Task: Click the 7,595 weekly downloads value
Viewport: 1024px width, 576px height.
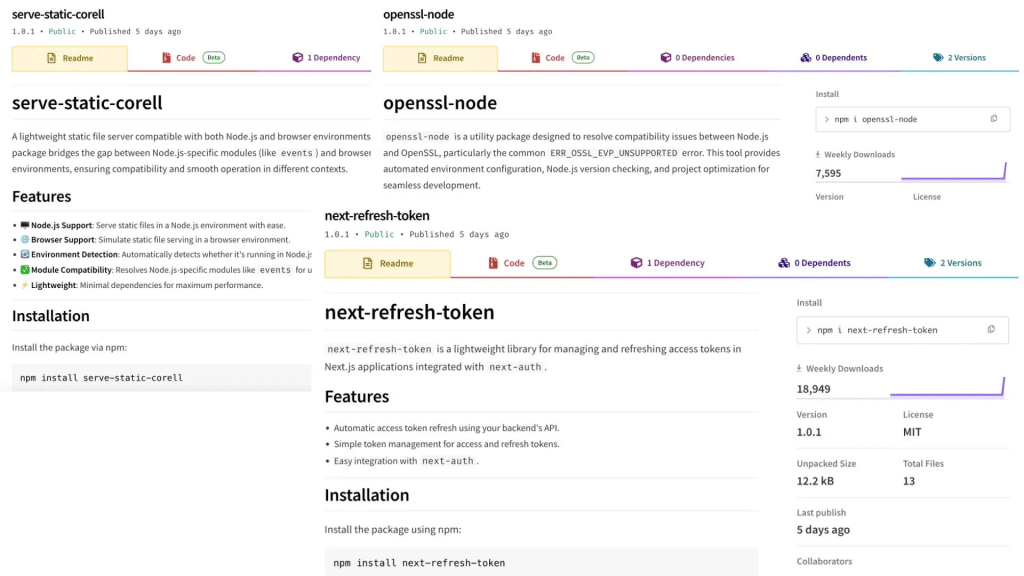Action: pos(828,173)
